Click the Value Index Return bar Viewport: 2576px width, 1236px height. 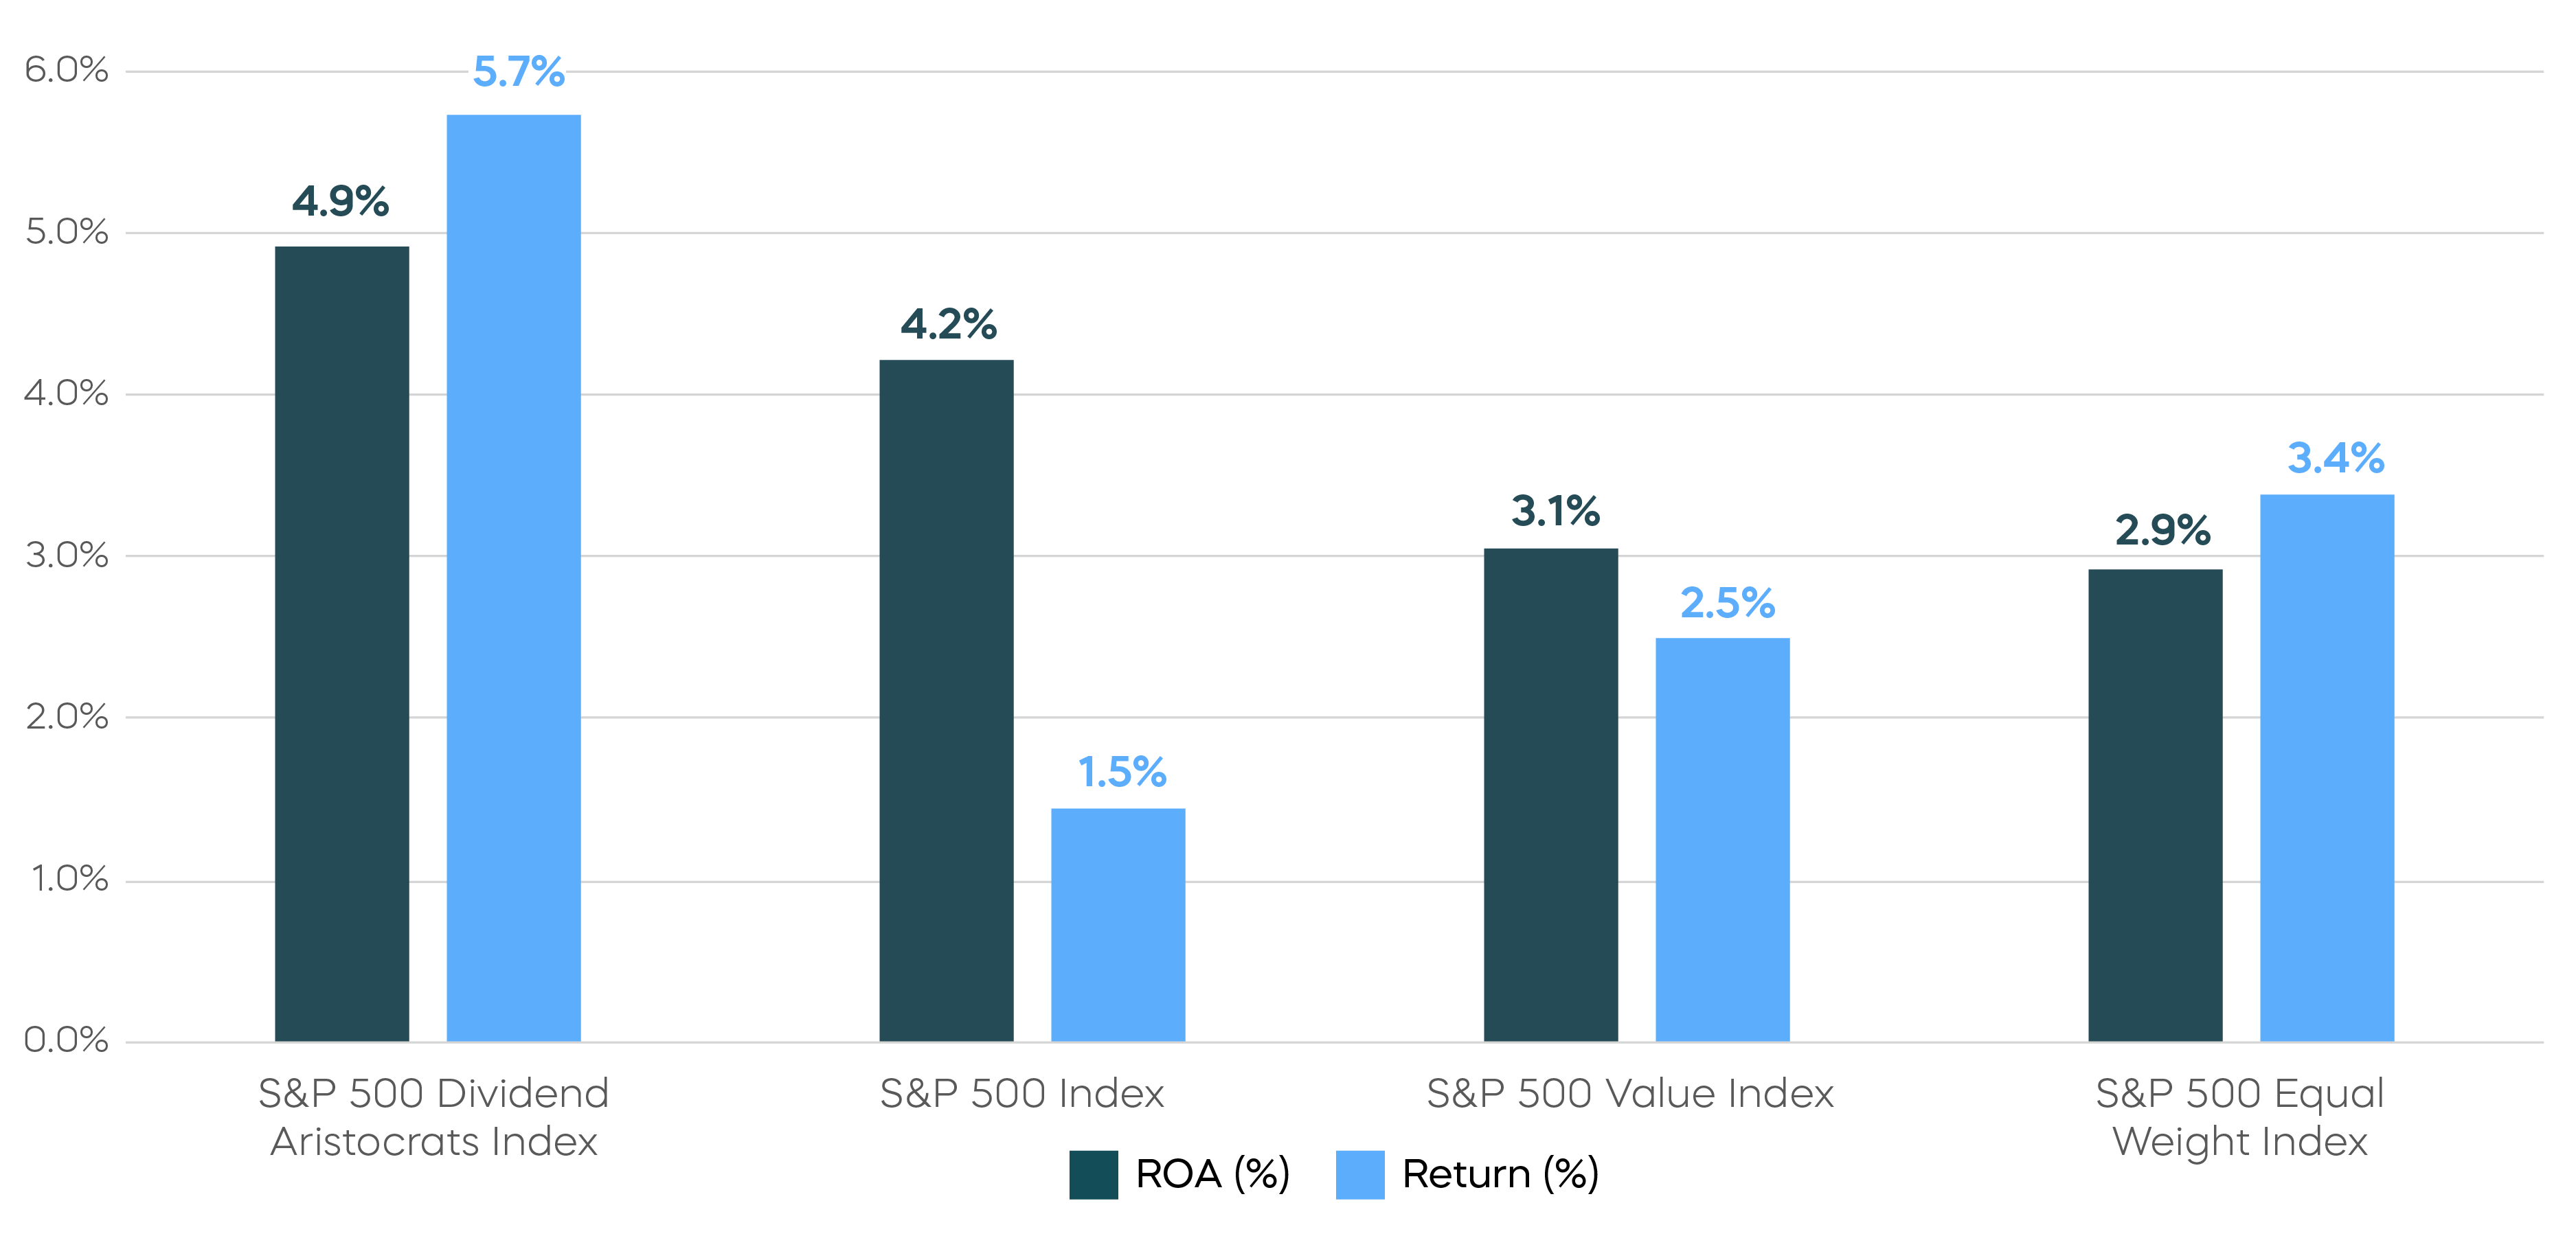tap(1722, 840)
